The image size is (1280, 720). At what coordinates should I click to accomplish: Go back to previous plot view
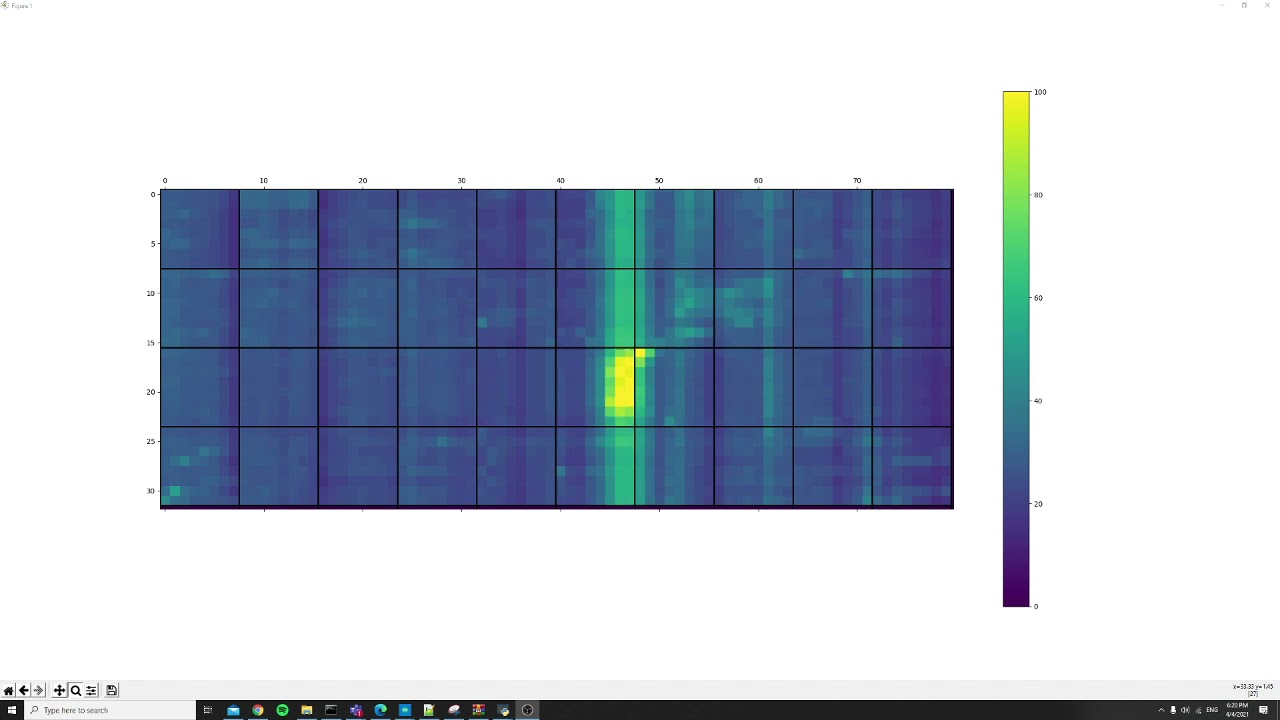24,690
